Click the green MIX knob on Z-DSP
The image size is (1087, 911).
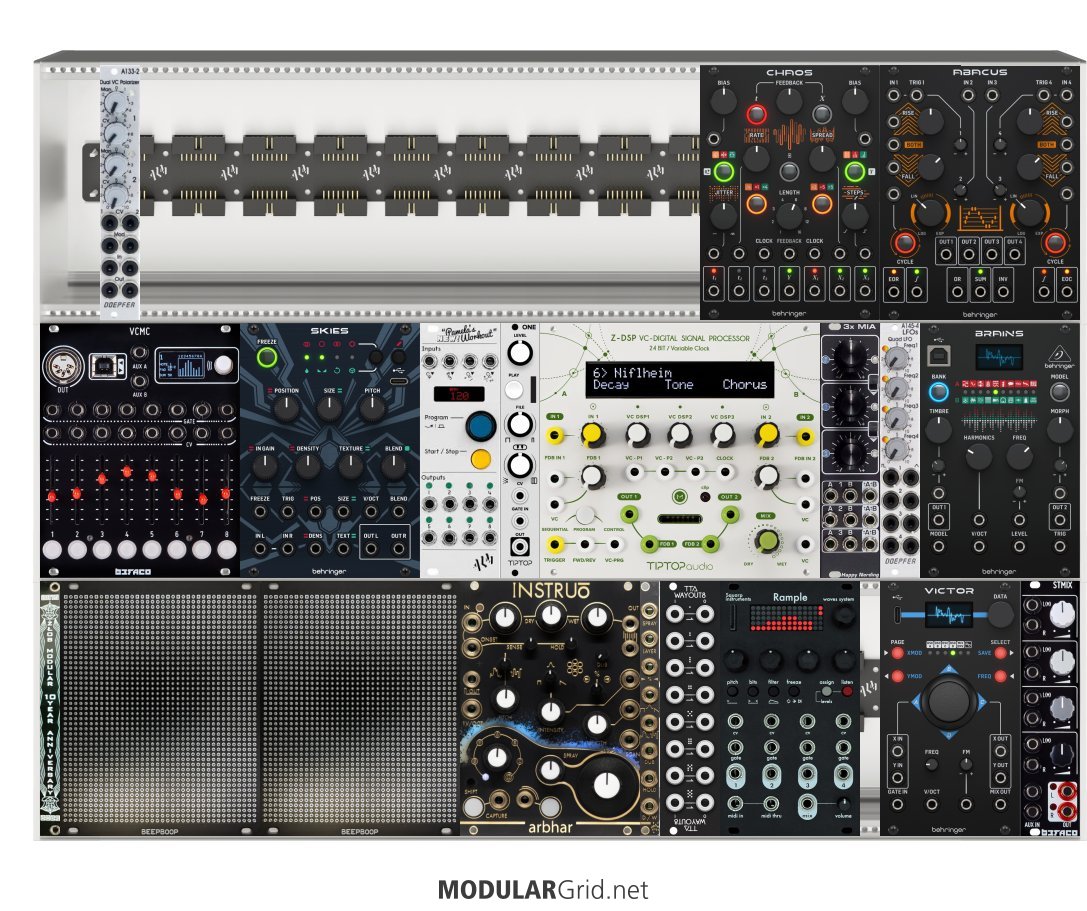click(767, 541)
